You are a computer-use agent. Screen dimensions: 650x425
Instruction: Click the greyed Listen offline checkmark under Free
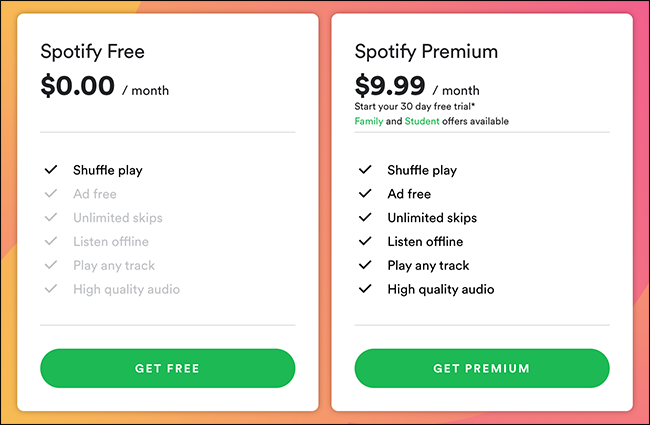[51, 242]
